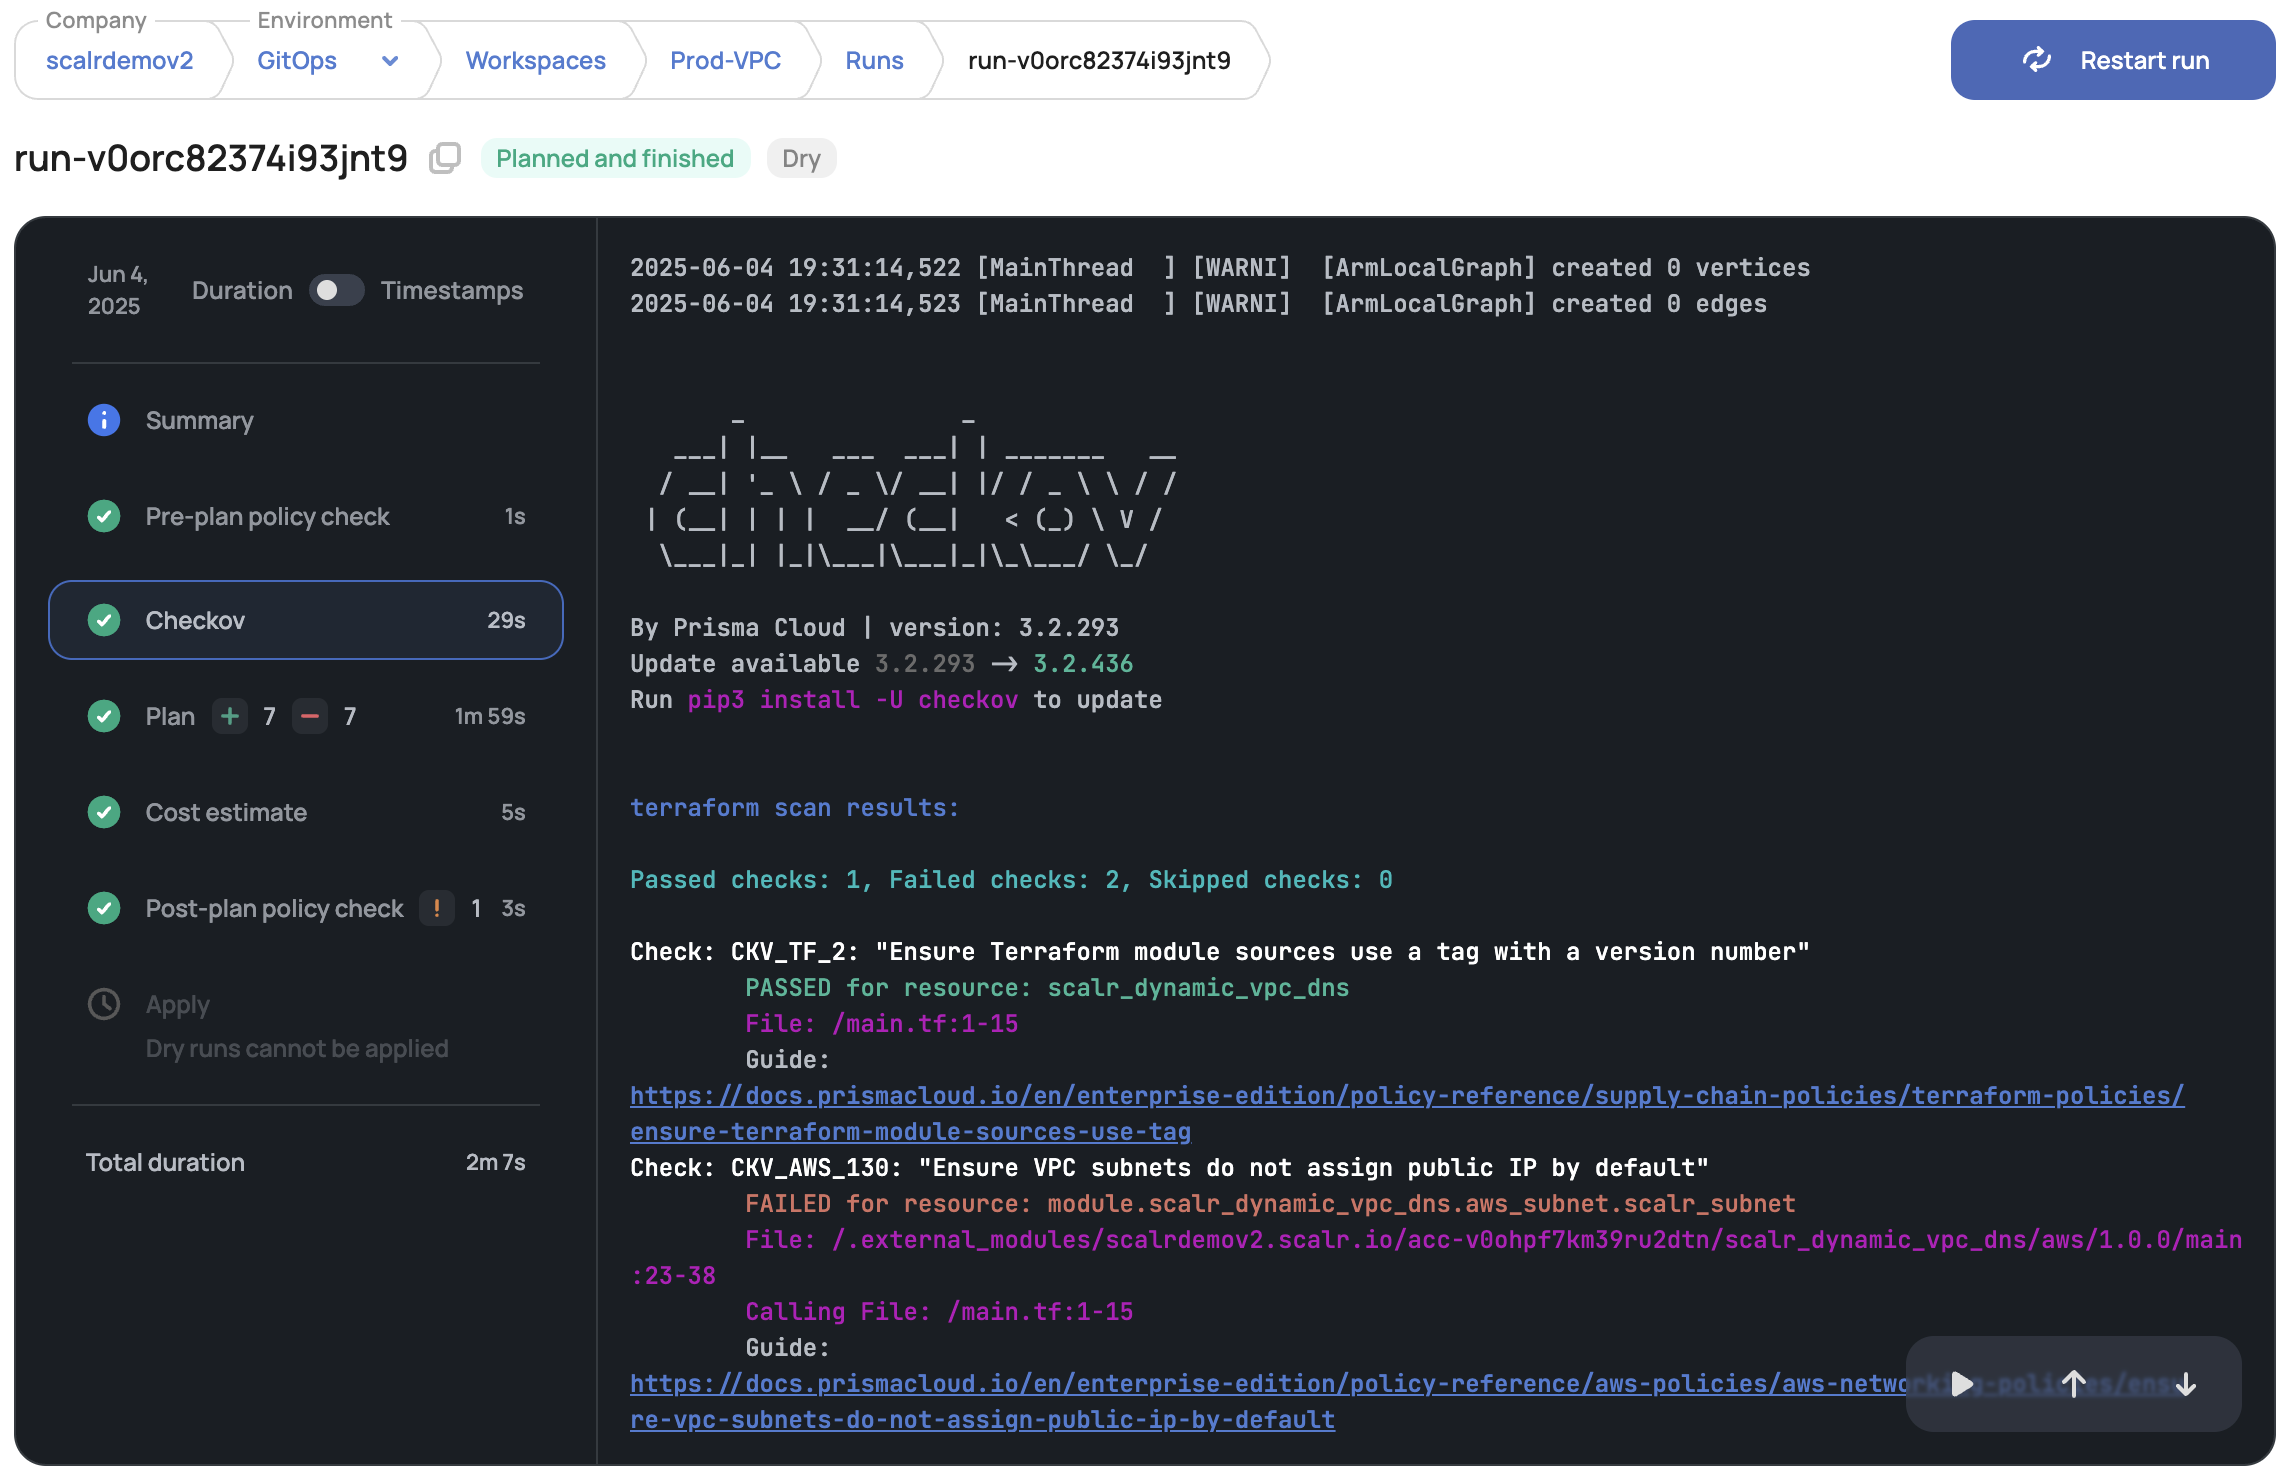Click the version 3.2.436 update text

(1083, 664)
